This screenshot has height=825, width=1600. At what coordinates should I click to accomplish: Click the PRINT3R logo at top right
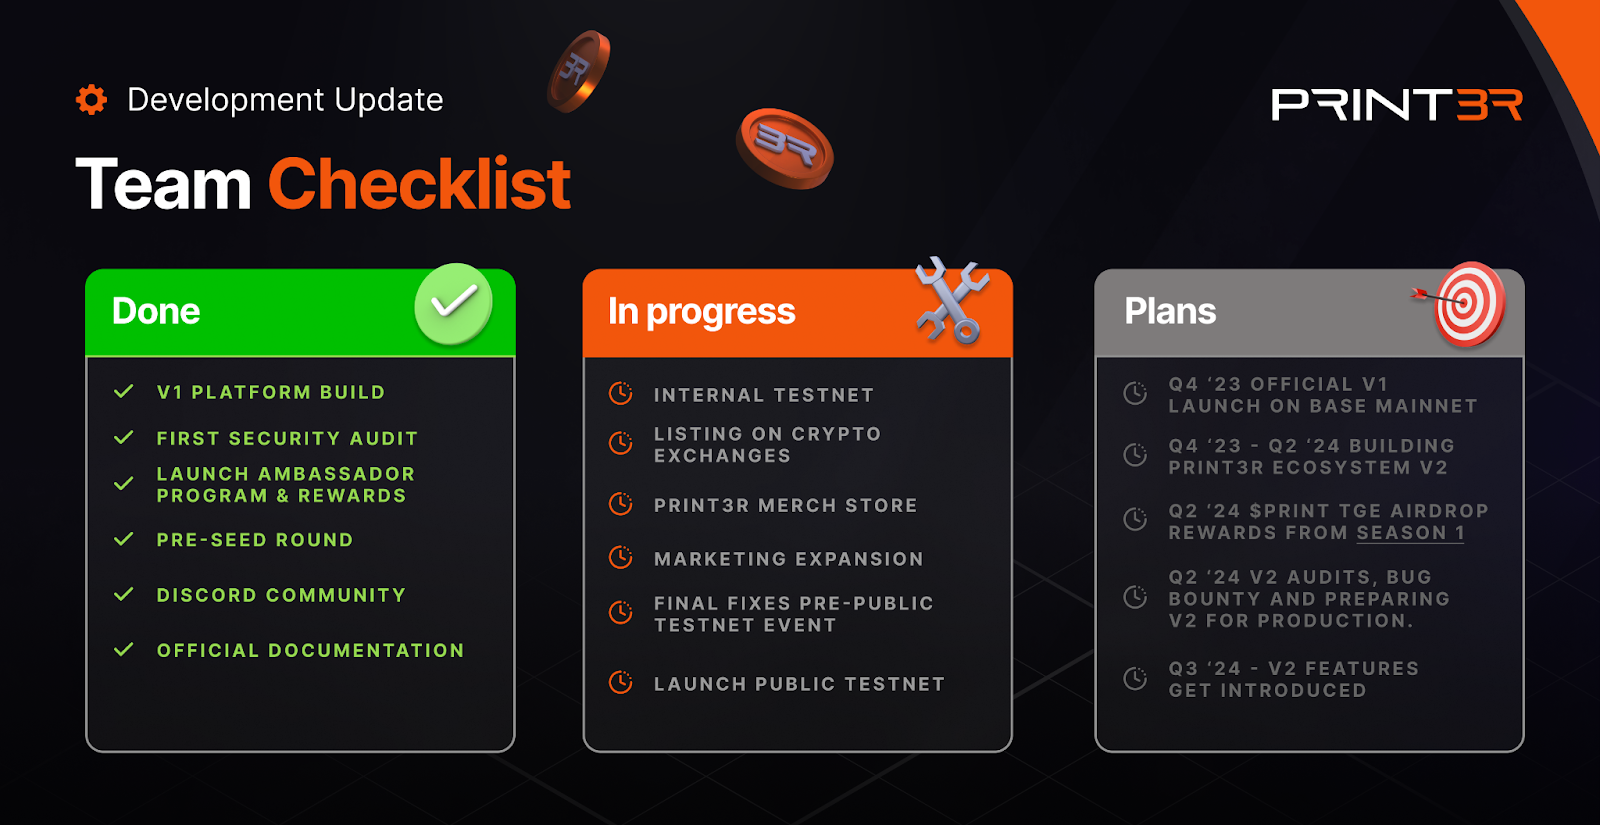coord(1397,104)
